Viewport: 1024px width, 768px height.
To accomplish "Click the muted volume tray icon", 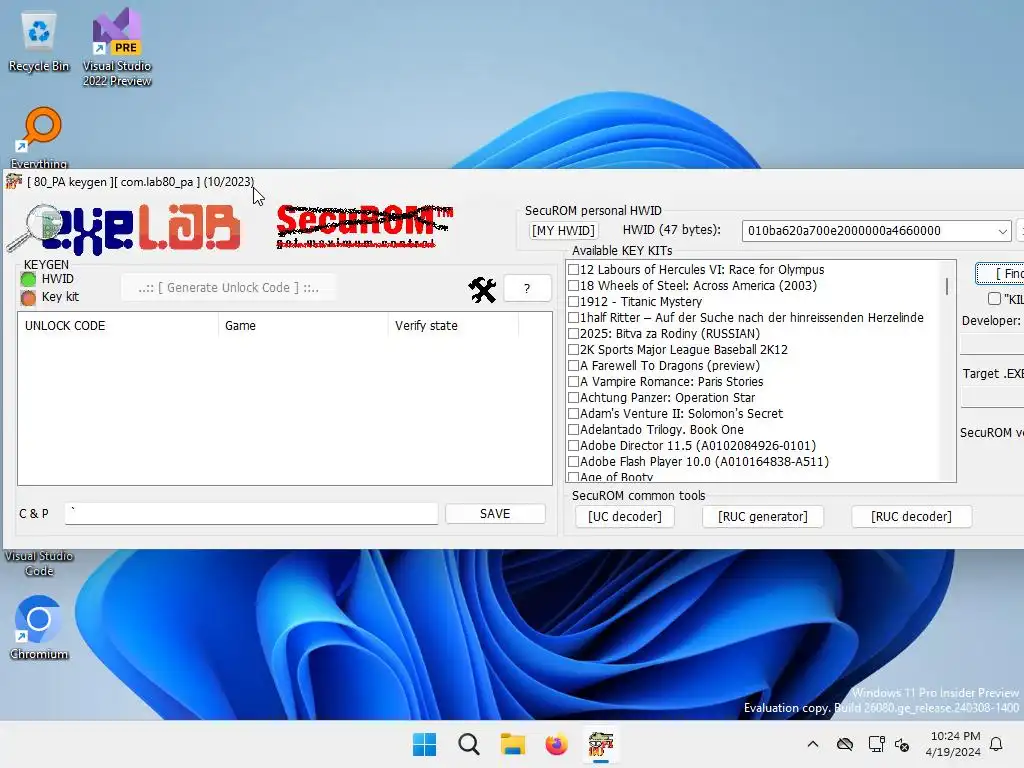I will point(902,744).
